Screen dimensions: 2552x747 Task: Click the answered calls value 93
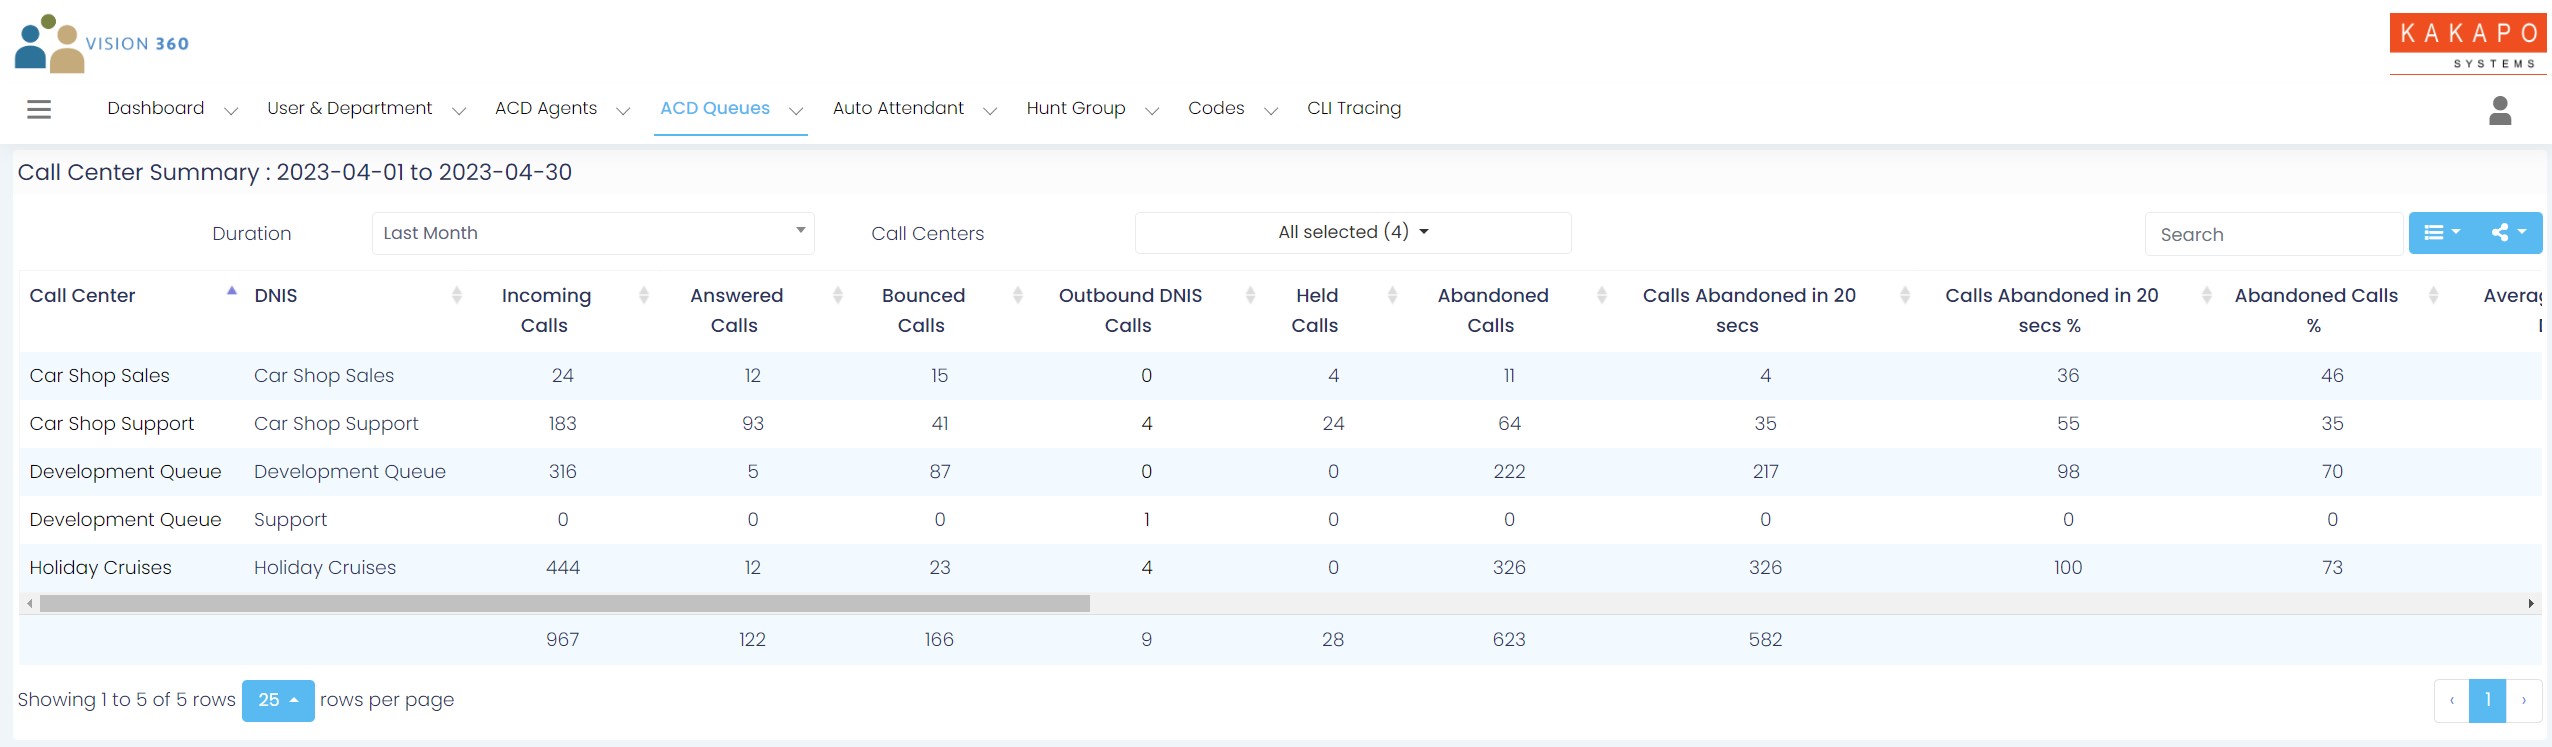coord(753,424)
